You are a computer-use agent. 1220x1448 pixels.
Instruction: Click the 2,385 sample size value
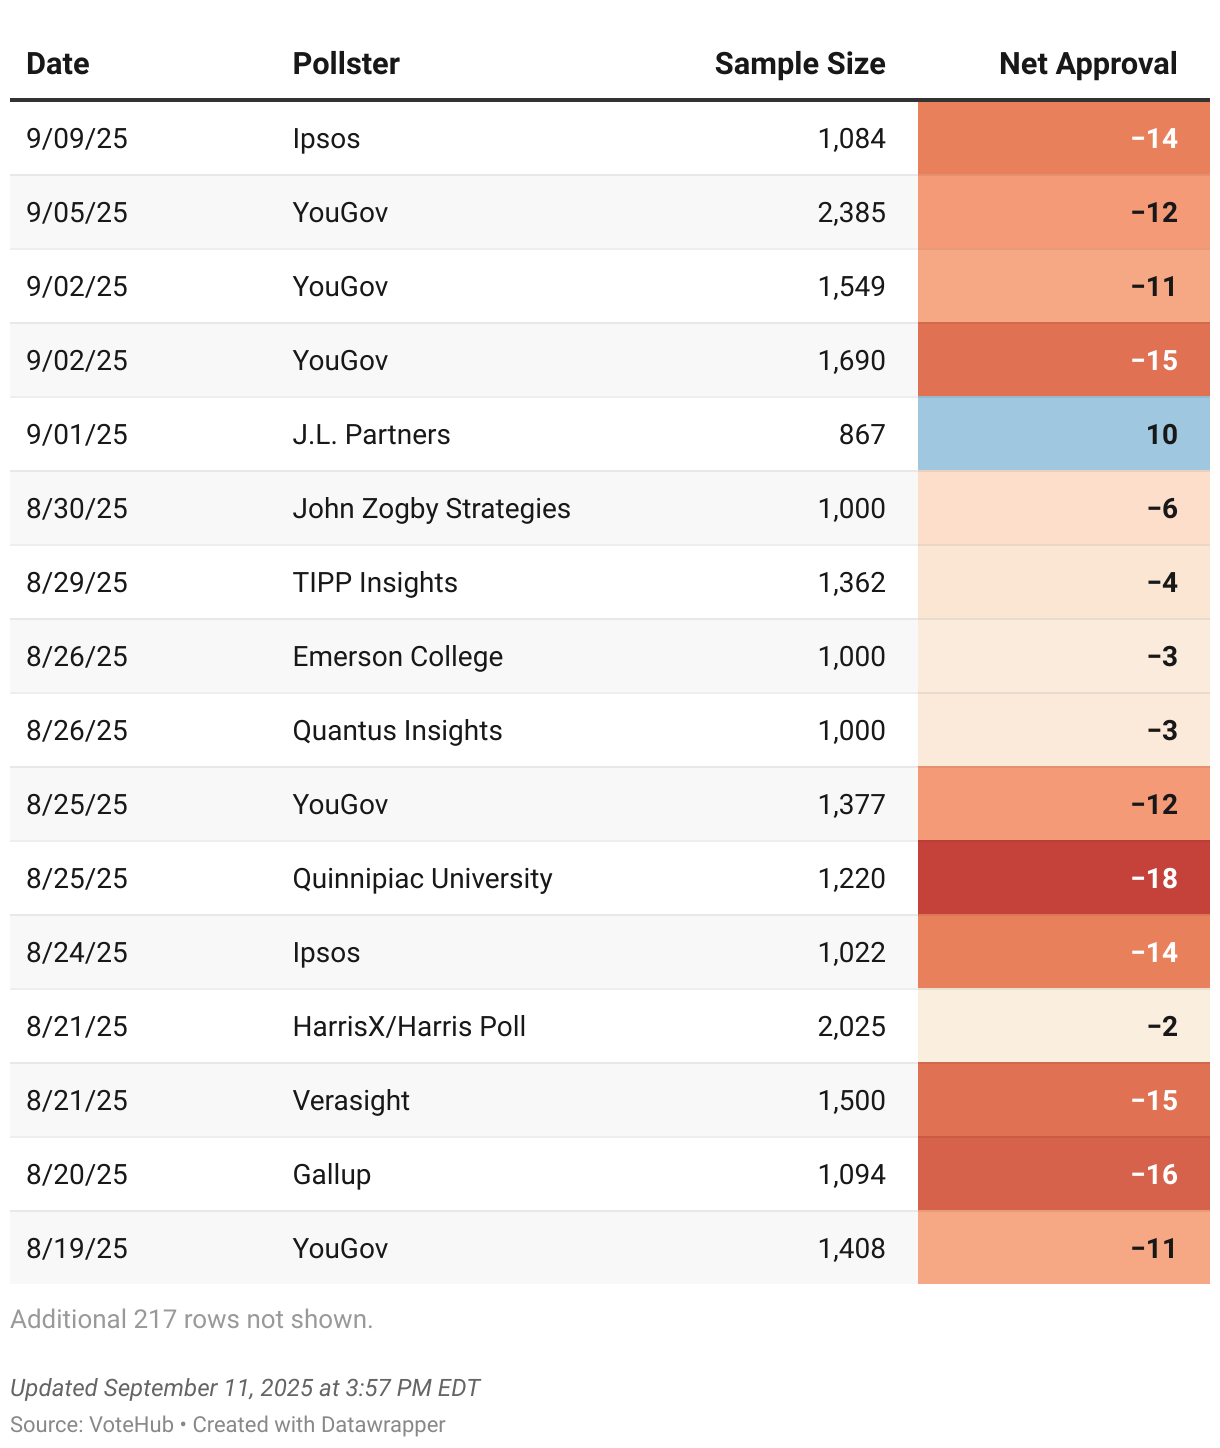click(x=851, y=212)
